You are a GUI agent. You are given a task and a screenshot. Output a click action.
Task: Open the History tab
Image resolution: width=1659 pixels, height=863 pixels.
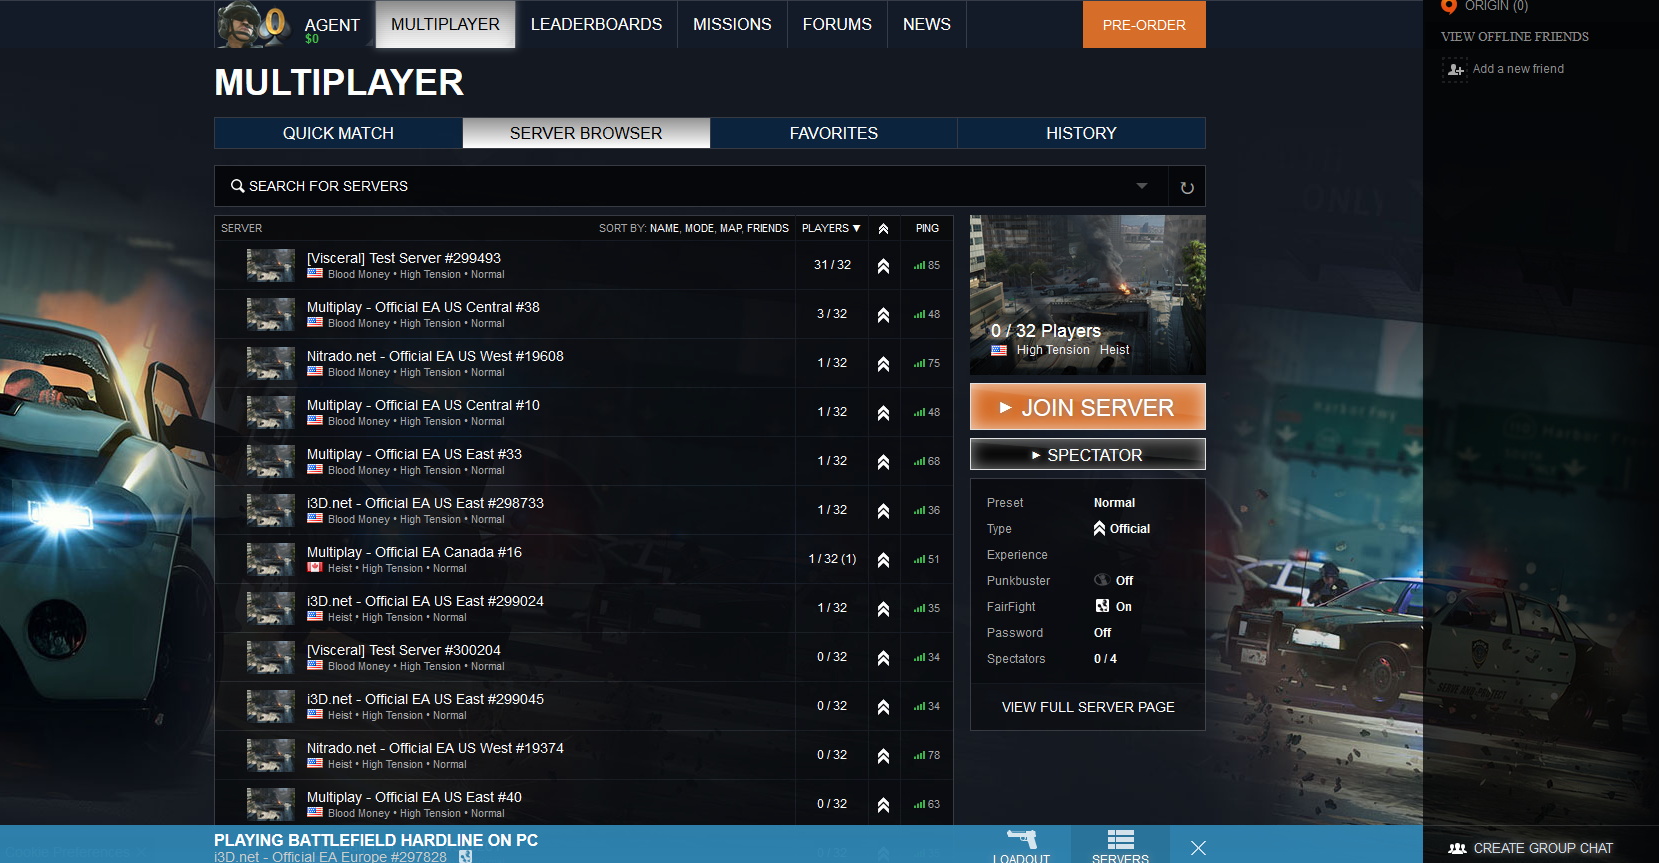click(1080, 133)
